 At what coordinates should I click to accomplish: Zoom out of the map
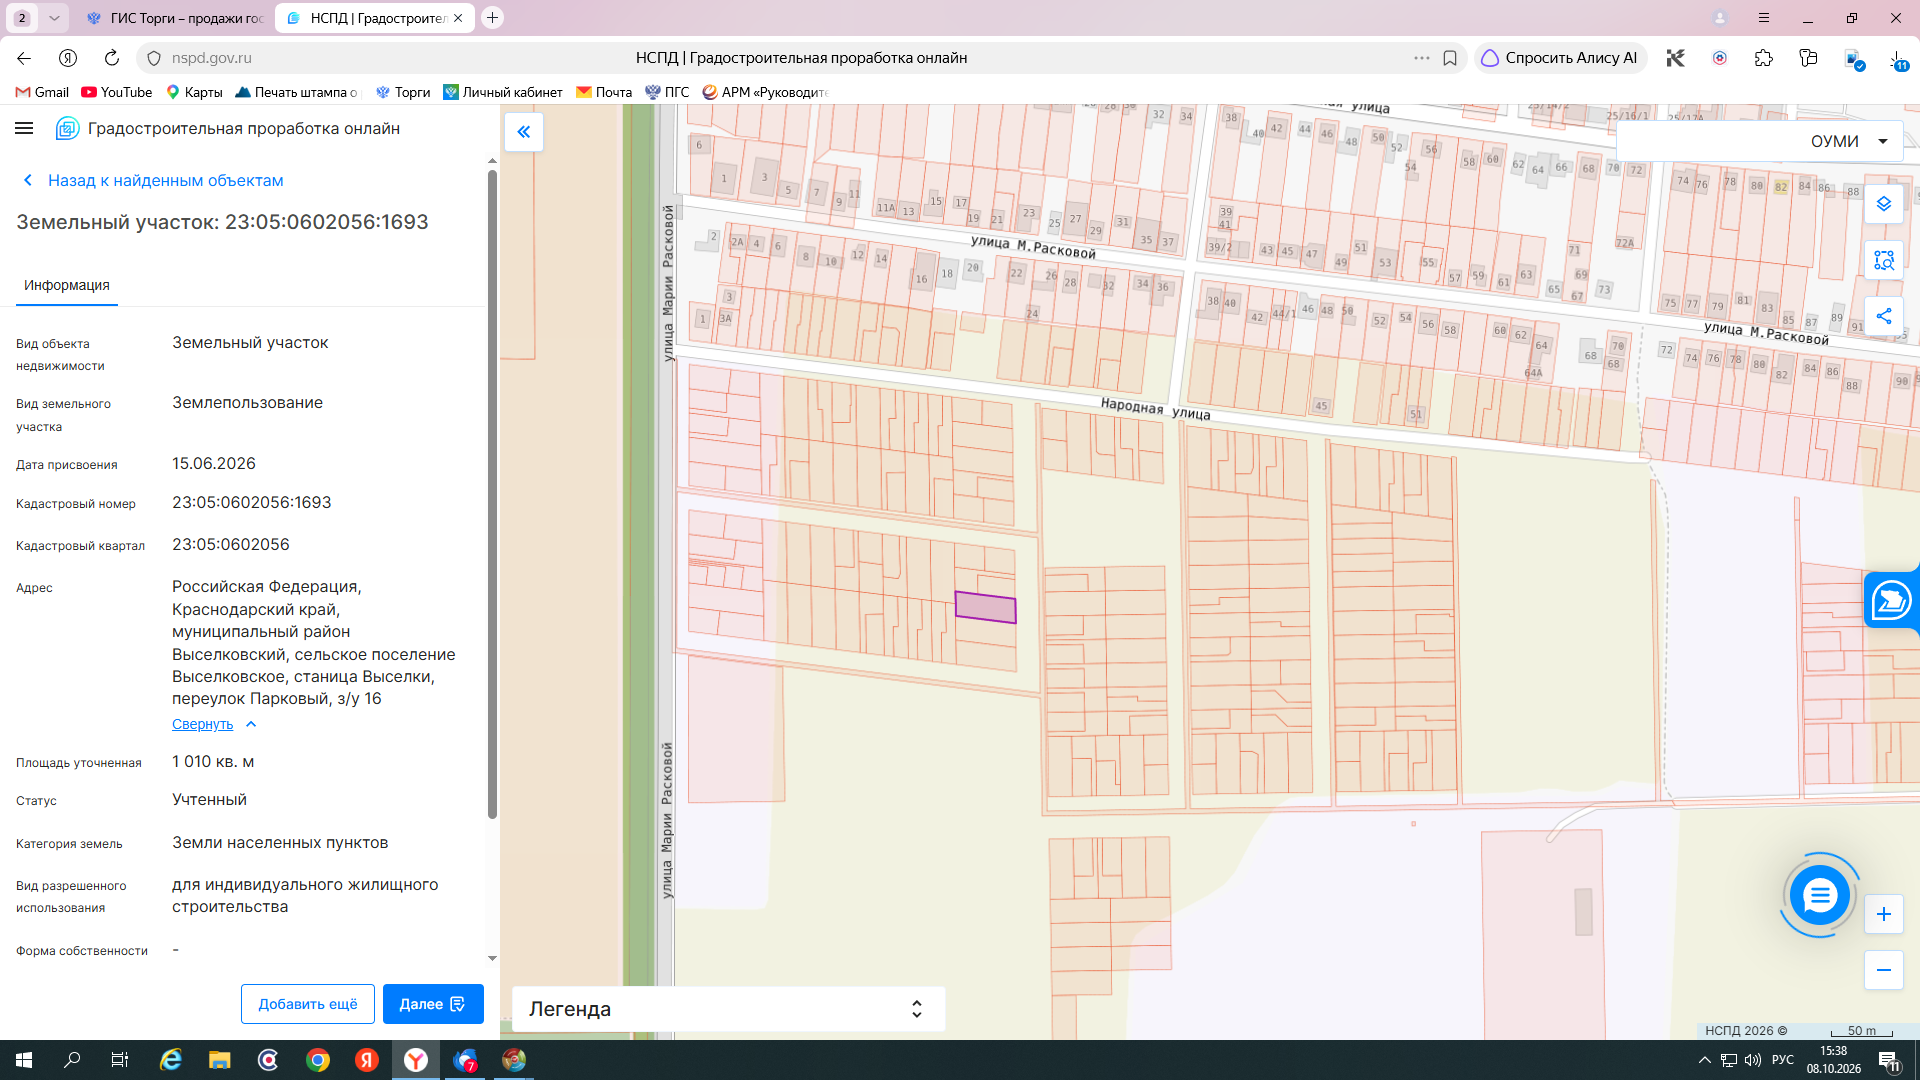(1884, 970)
